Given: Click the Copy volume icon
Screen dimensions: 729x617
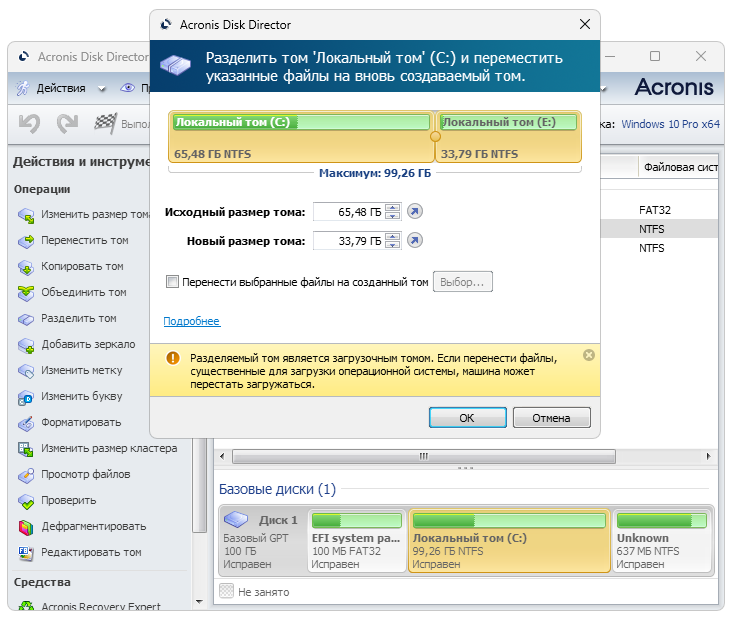Looking at the screenshot, I should point(26,267).
